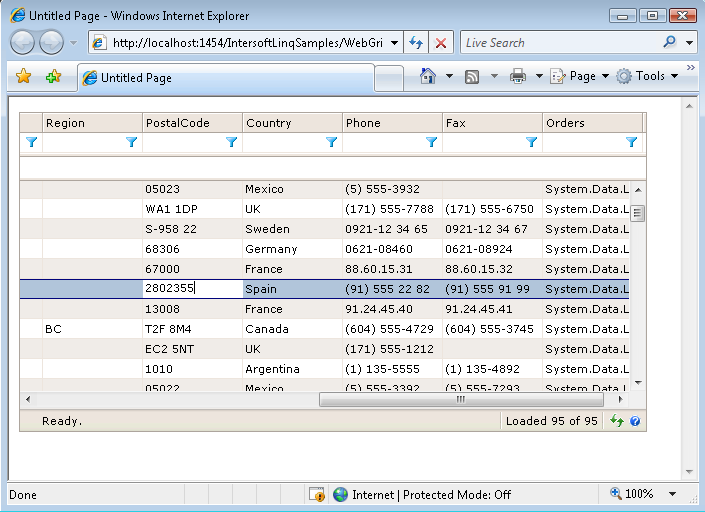Click the filter icon in the PostalCode column
The image size is (705, 512).
point(231,143)
